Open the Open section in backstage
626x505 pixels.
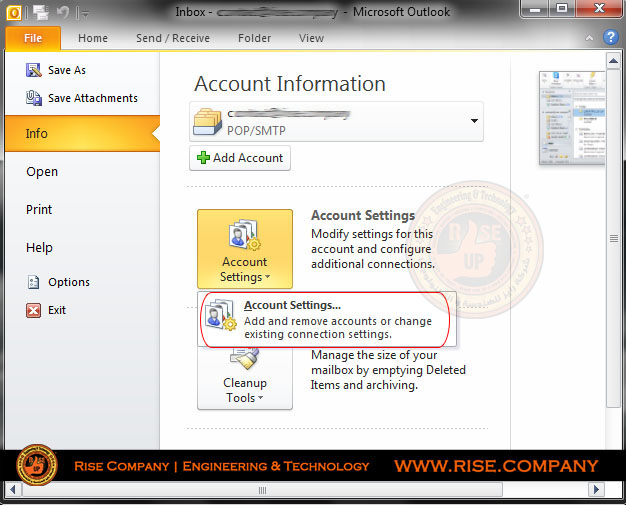pyautogui.click(x=42, y=172)
